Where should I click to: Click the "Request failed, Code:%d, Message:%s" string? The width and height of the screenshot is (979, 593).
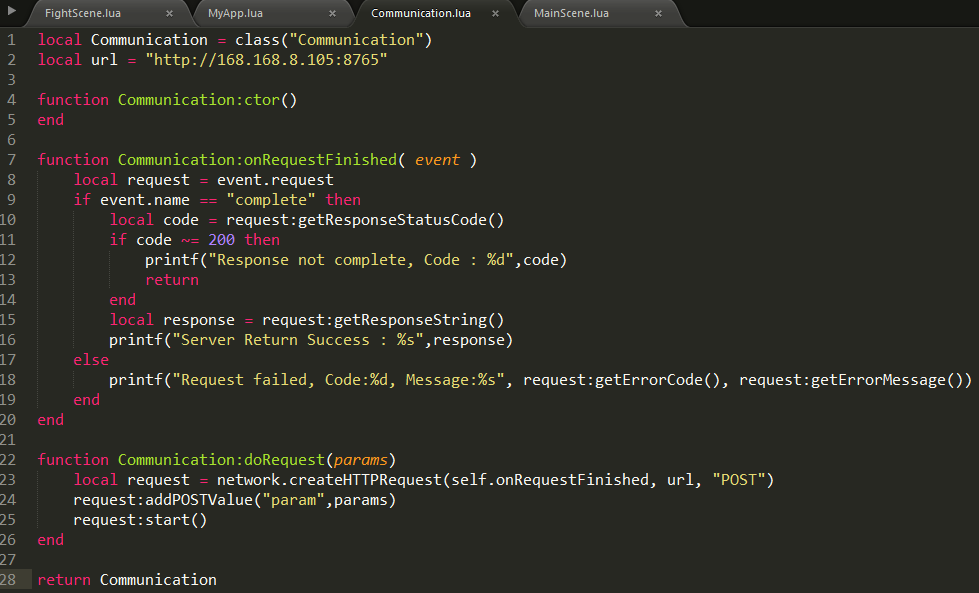coord(338,380)
